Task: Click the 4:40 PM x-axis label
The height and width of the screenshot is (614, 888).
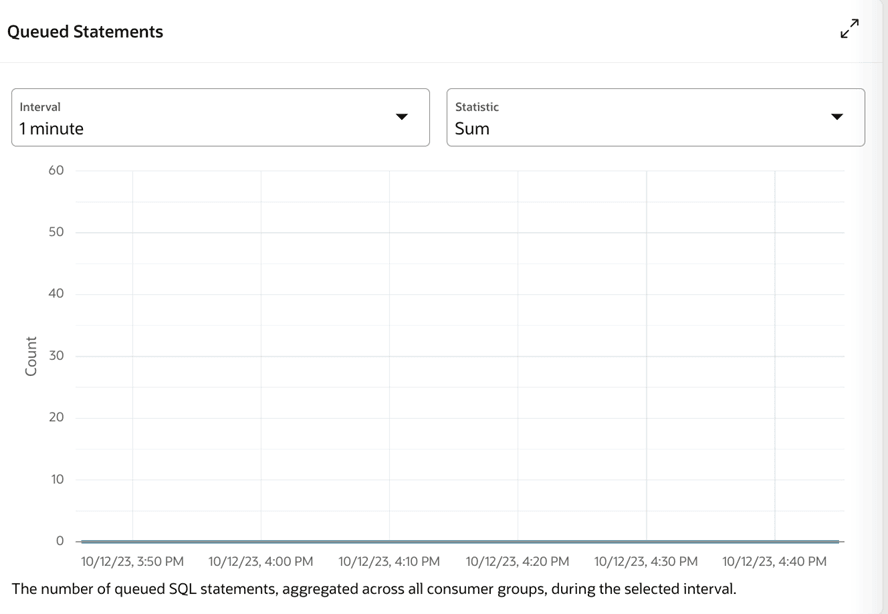Action: (x=774, y=561)
